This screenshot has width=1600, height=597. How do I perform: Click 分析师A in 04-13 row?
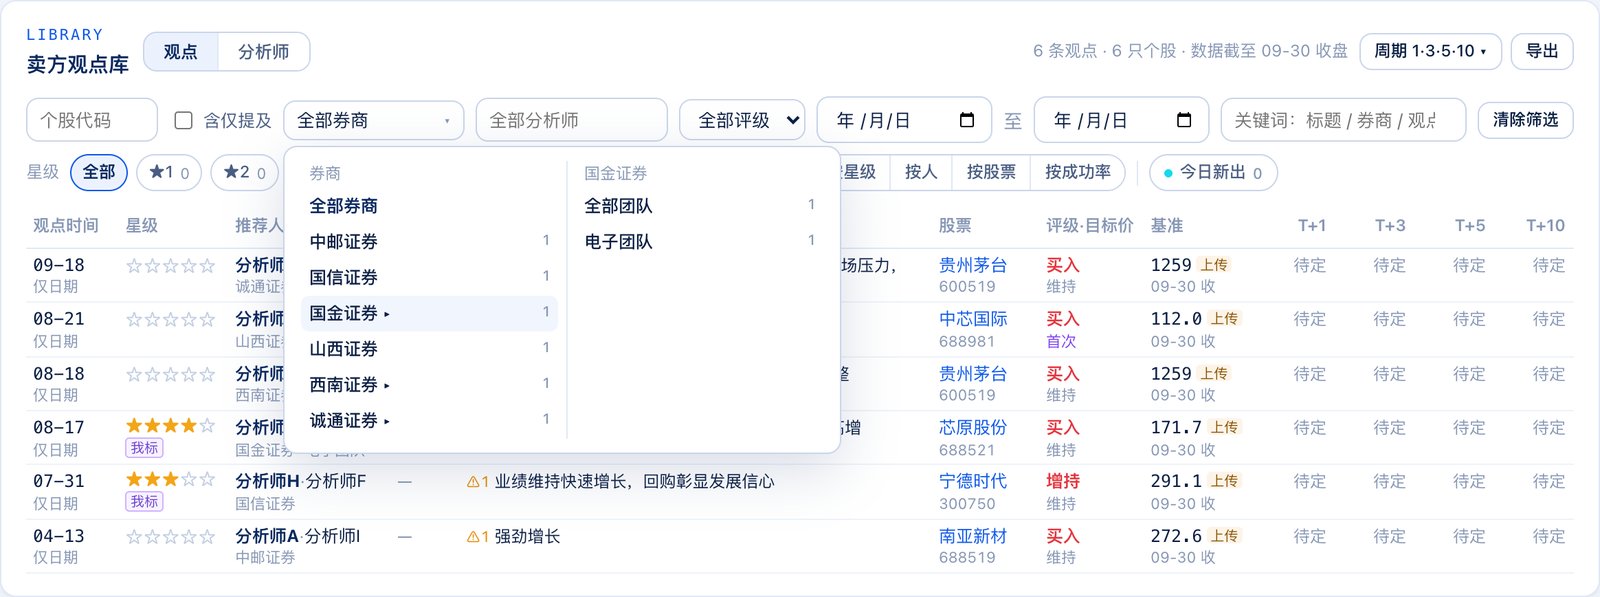267,537
